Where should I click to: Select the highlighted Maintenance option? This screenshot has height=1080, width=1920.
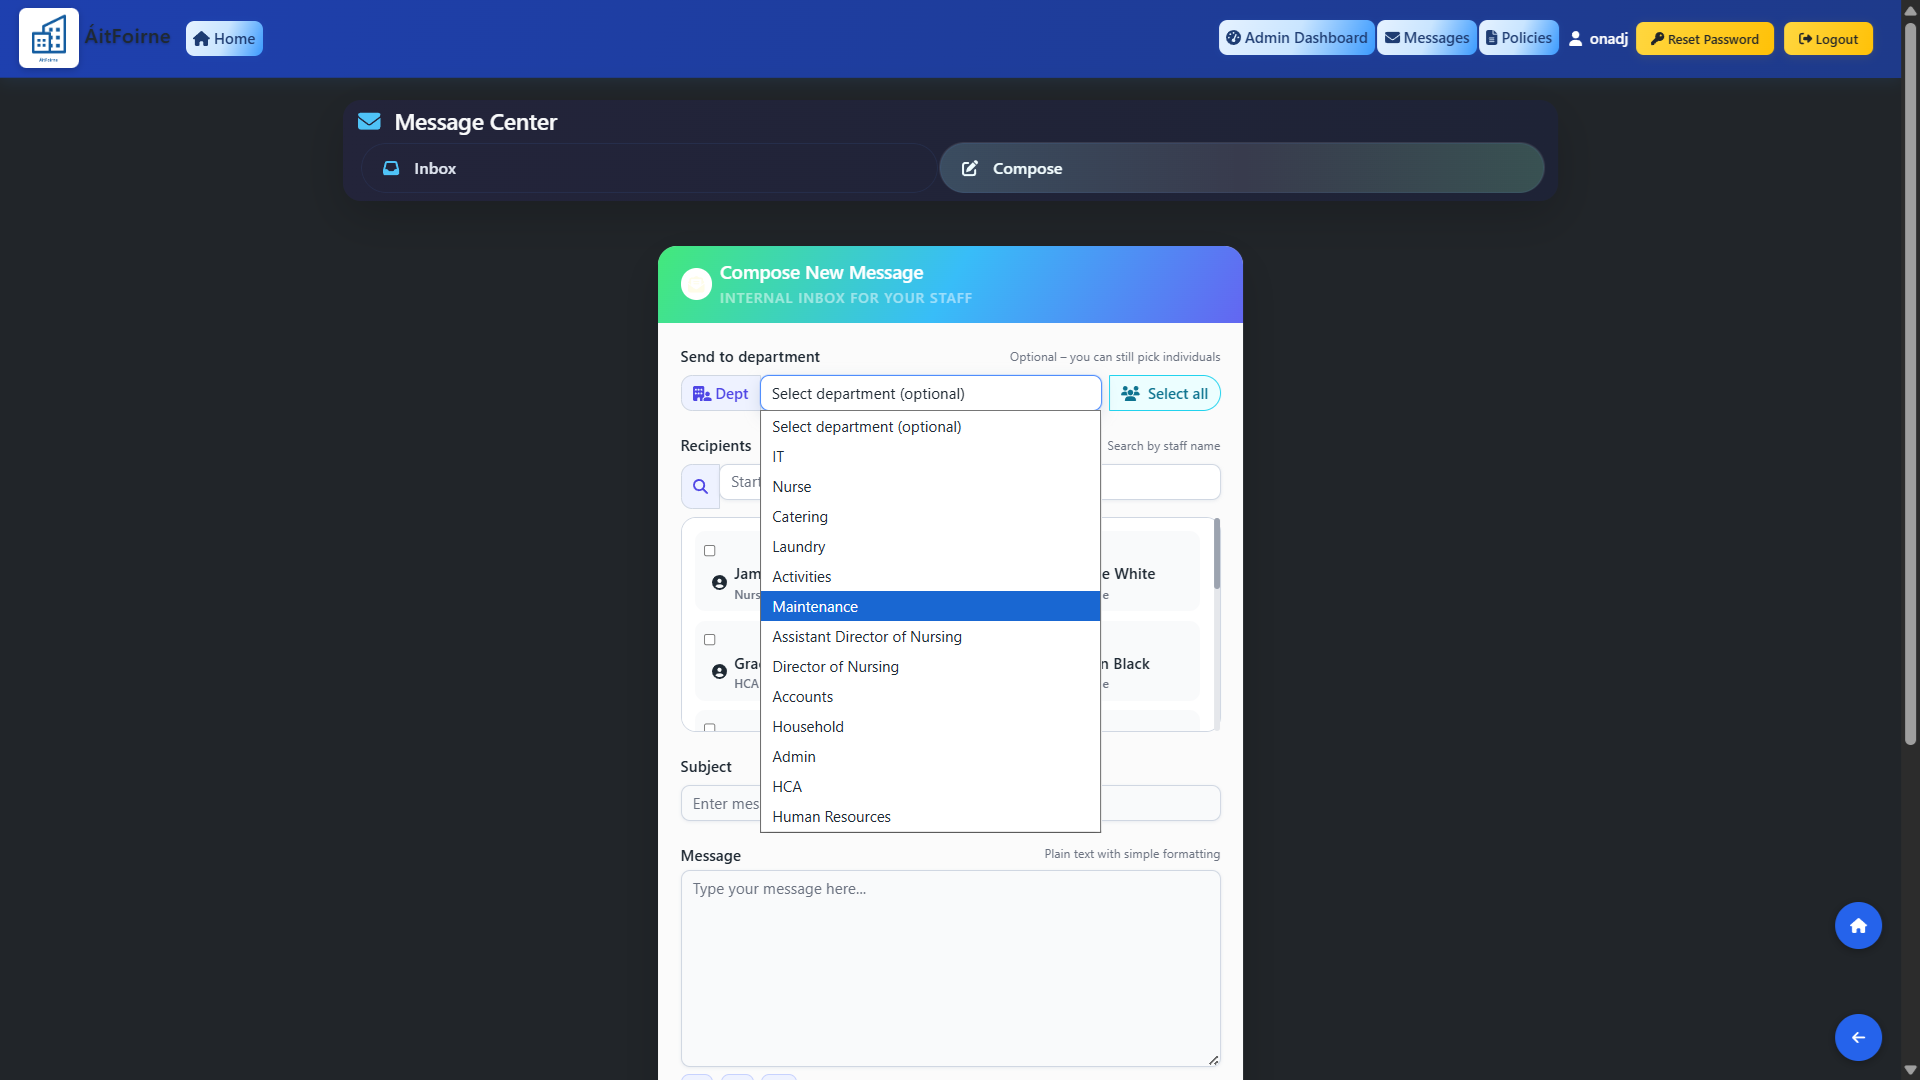[930, 607]
